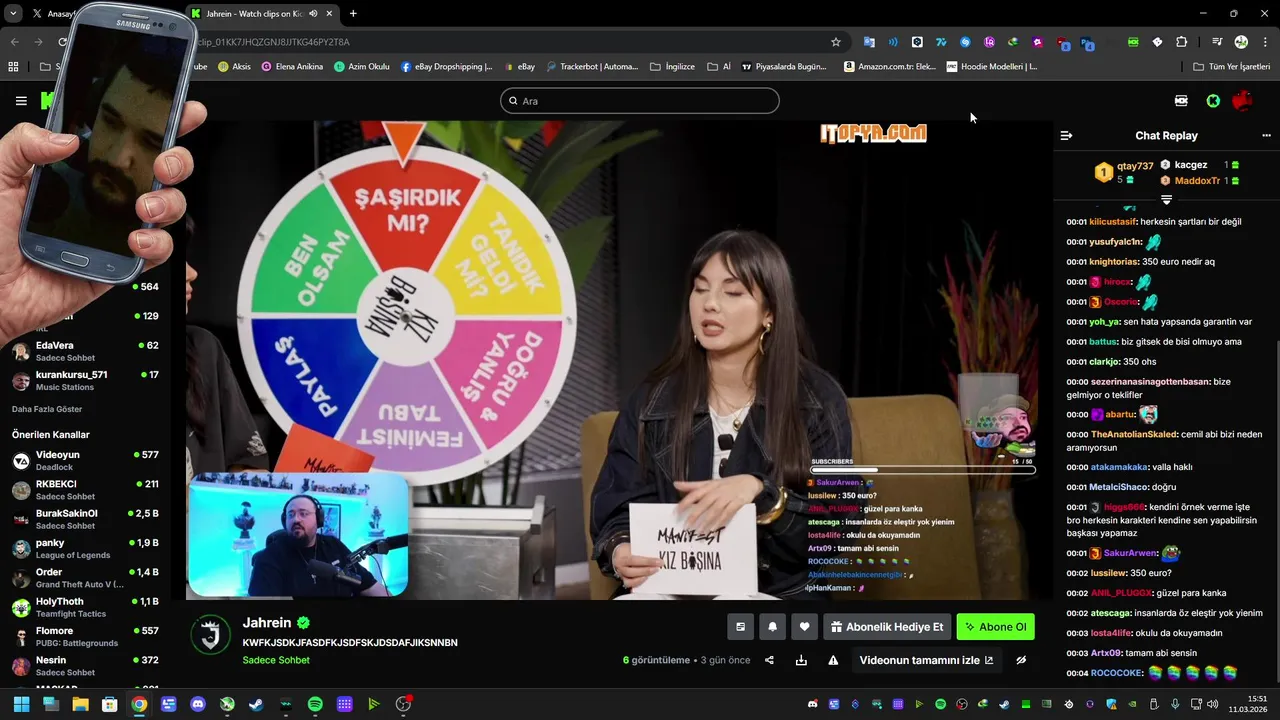The image size is (1280, 720).
Task: Open panky's League of Legends channel
Action: click(x=85, y=548)
